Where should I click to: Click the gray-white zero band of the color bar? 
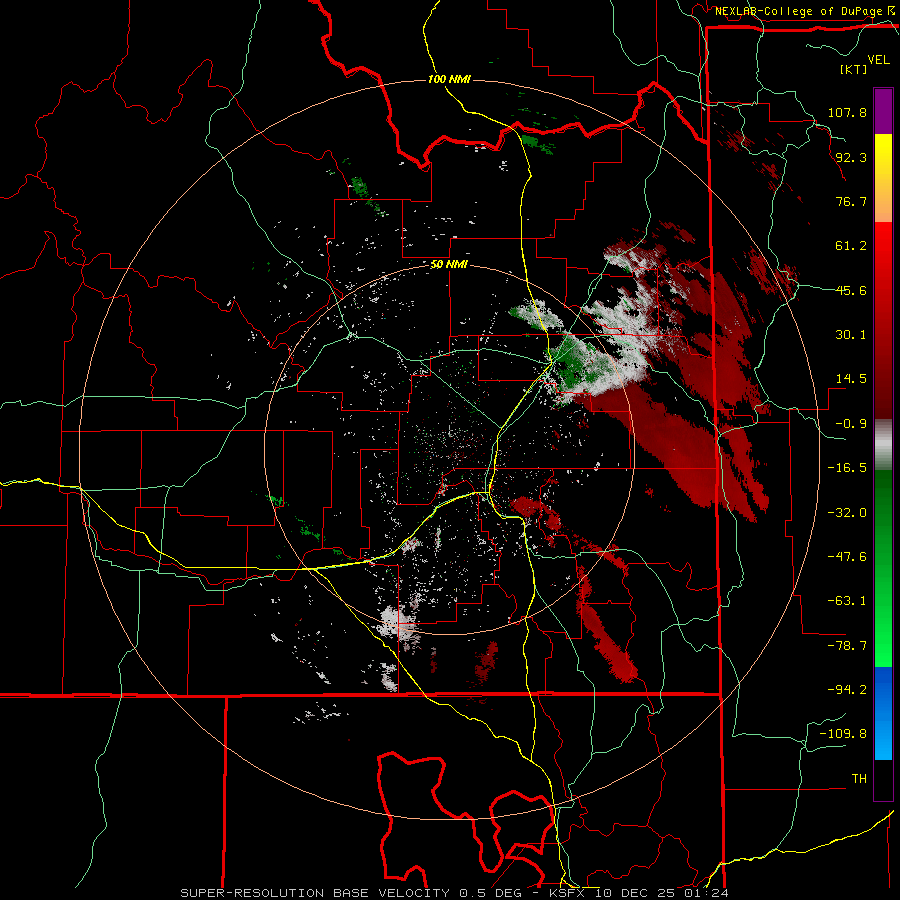pos(883,445)
